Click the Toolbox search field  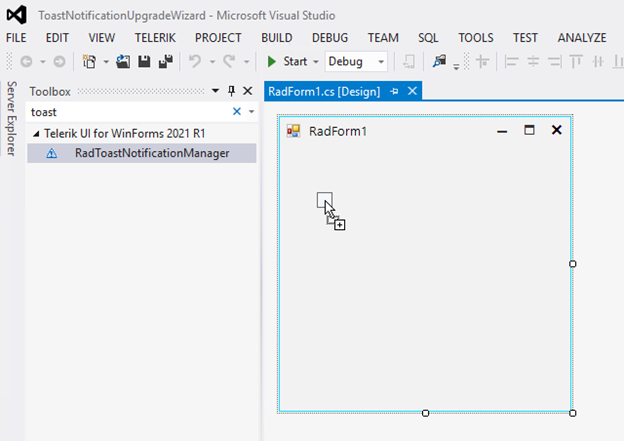coord(129,112)
